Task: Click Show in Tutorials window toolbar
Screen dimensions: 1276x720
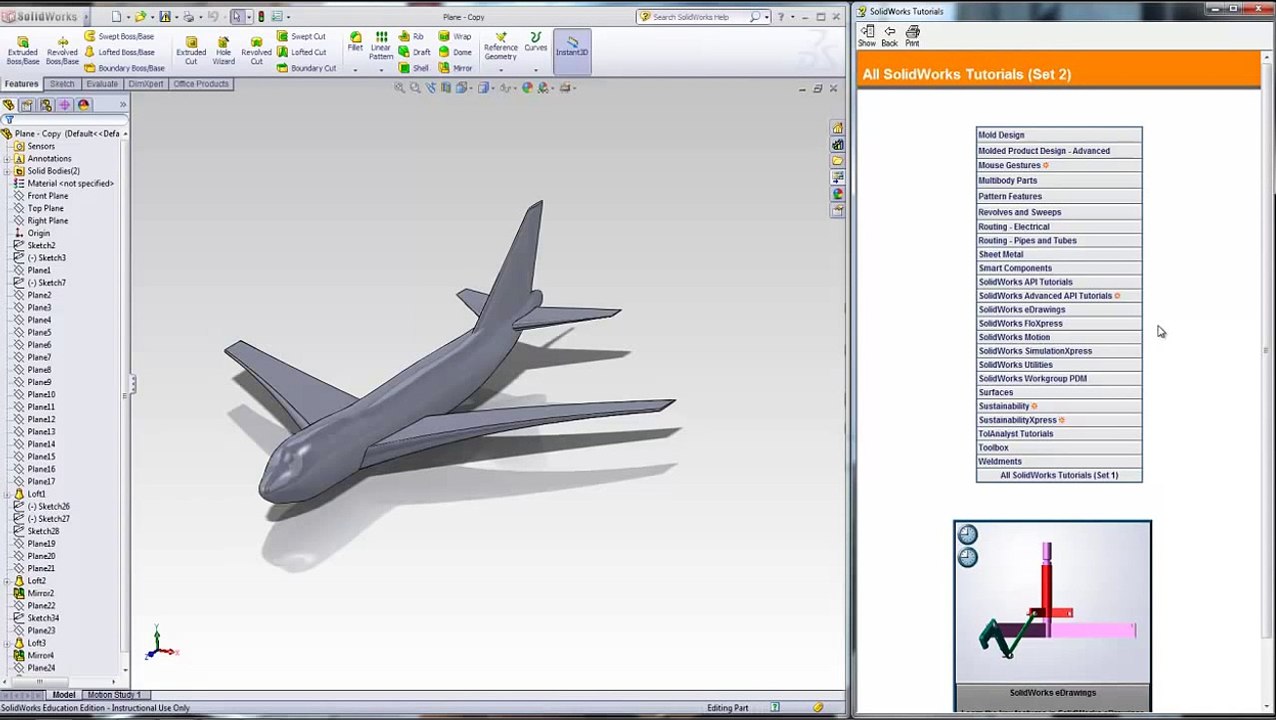Action: 867,36
